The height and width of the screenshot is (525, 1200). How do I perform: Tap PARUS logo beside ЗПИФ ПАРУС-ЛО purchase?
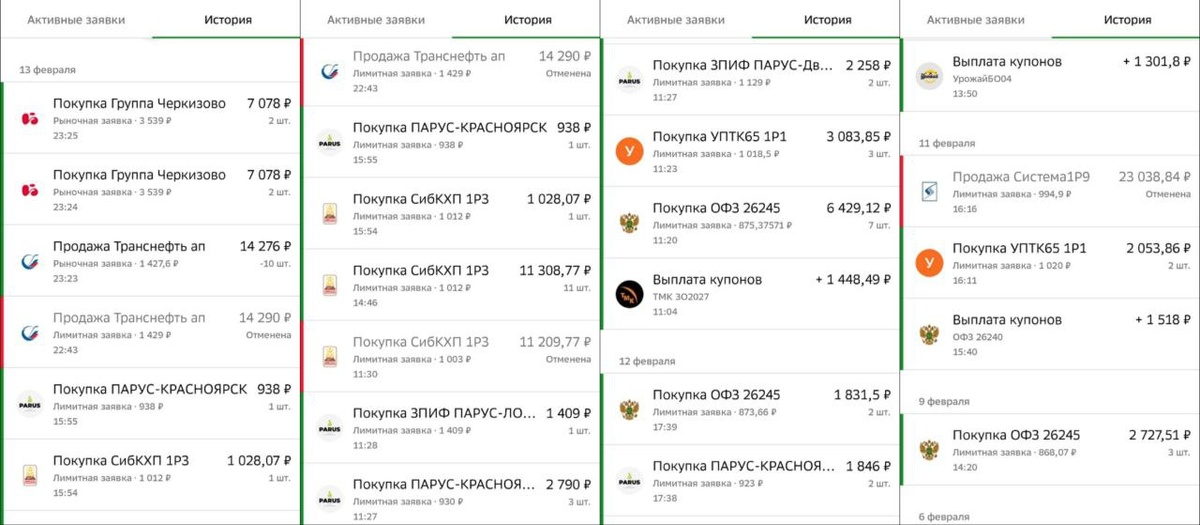click(330, 427)
